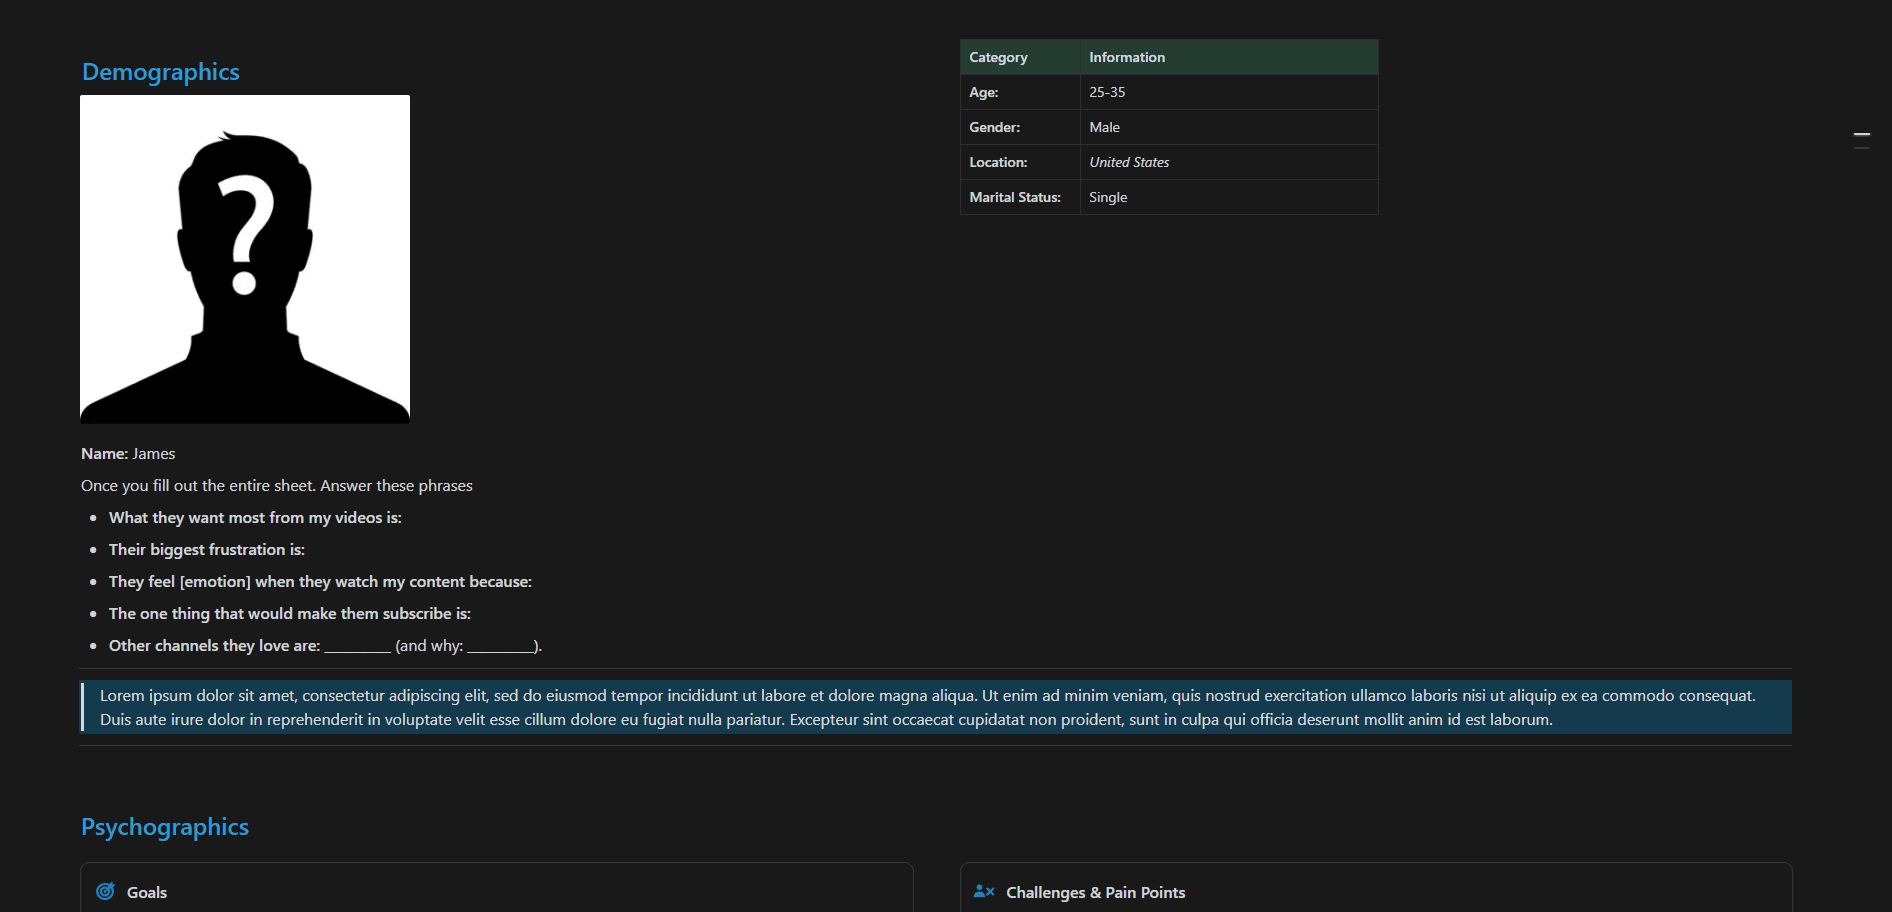Open the silhouette profile placeholder image
Viewport: 1892px width, 912px height.
pos(245,259)
